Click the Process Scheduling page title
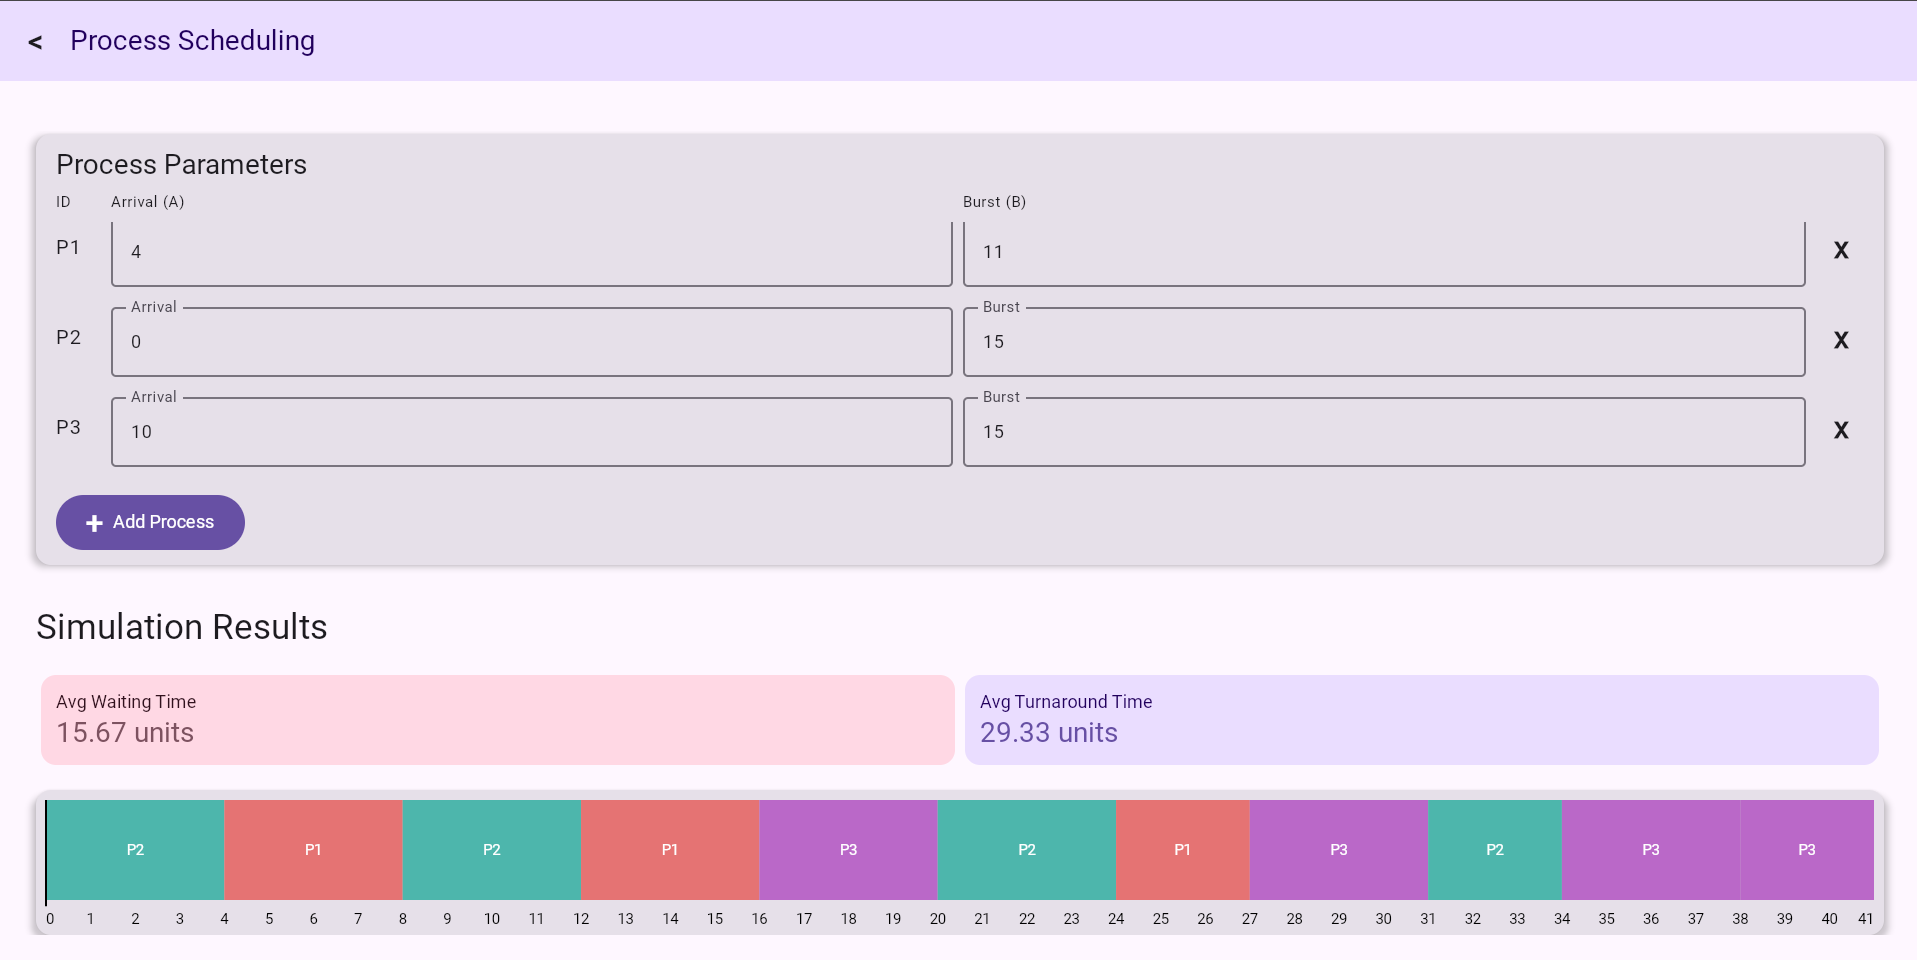Viewport: 1917px width, 960px height. coord(192,41)
